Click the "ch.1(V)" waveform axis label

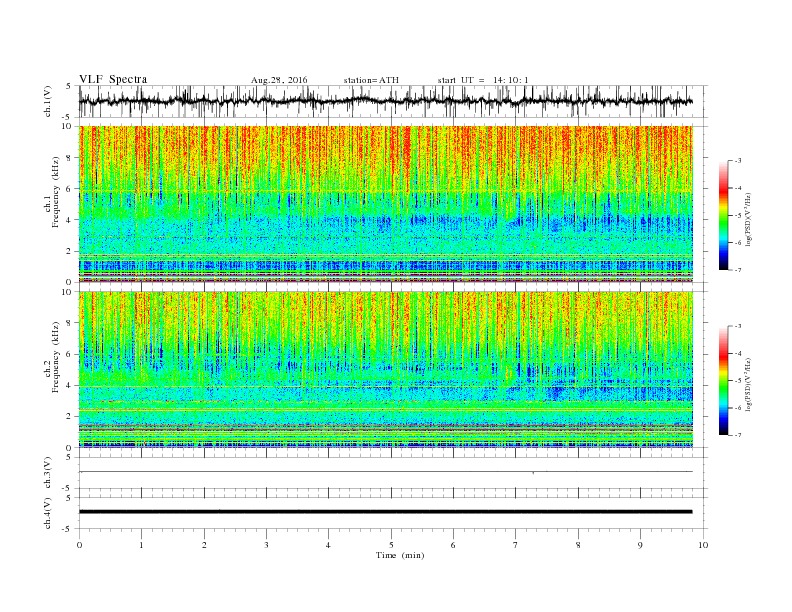point(48,101)
